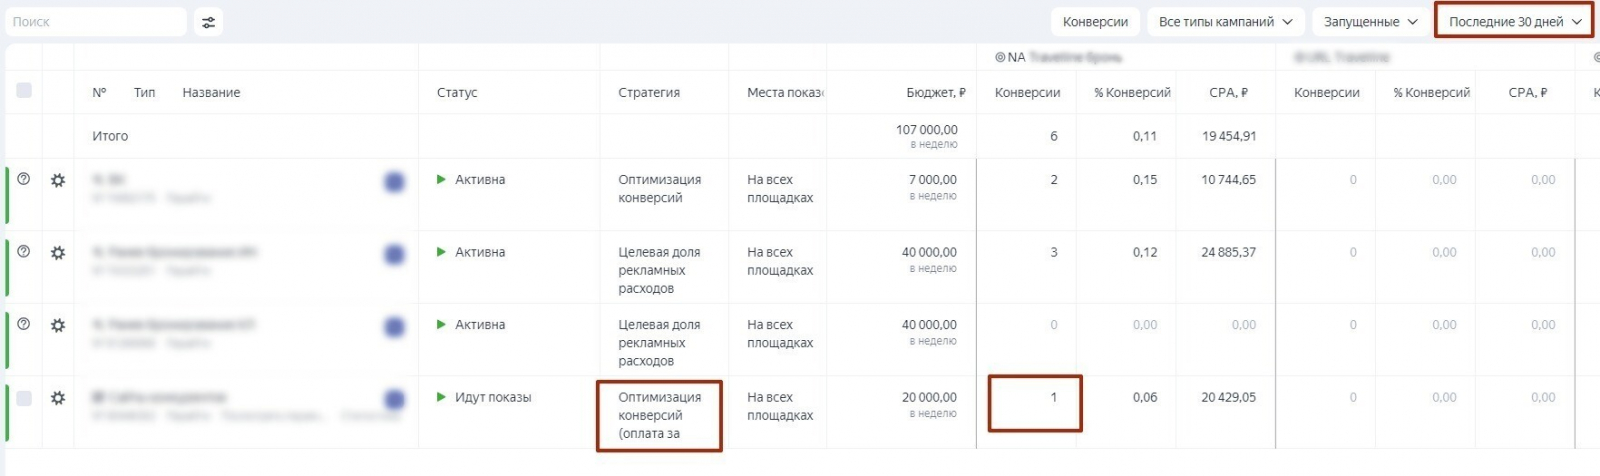Viewport: 1600px width, 476px height.
Task: Click the gear icon in the first campaign row
Action: [x=58, y=181]
